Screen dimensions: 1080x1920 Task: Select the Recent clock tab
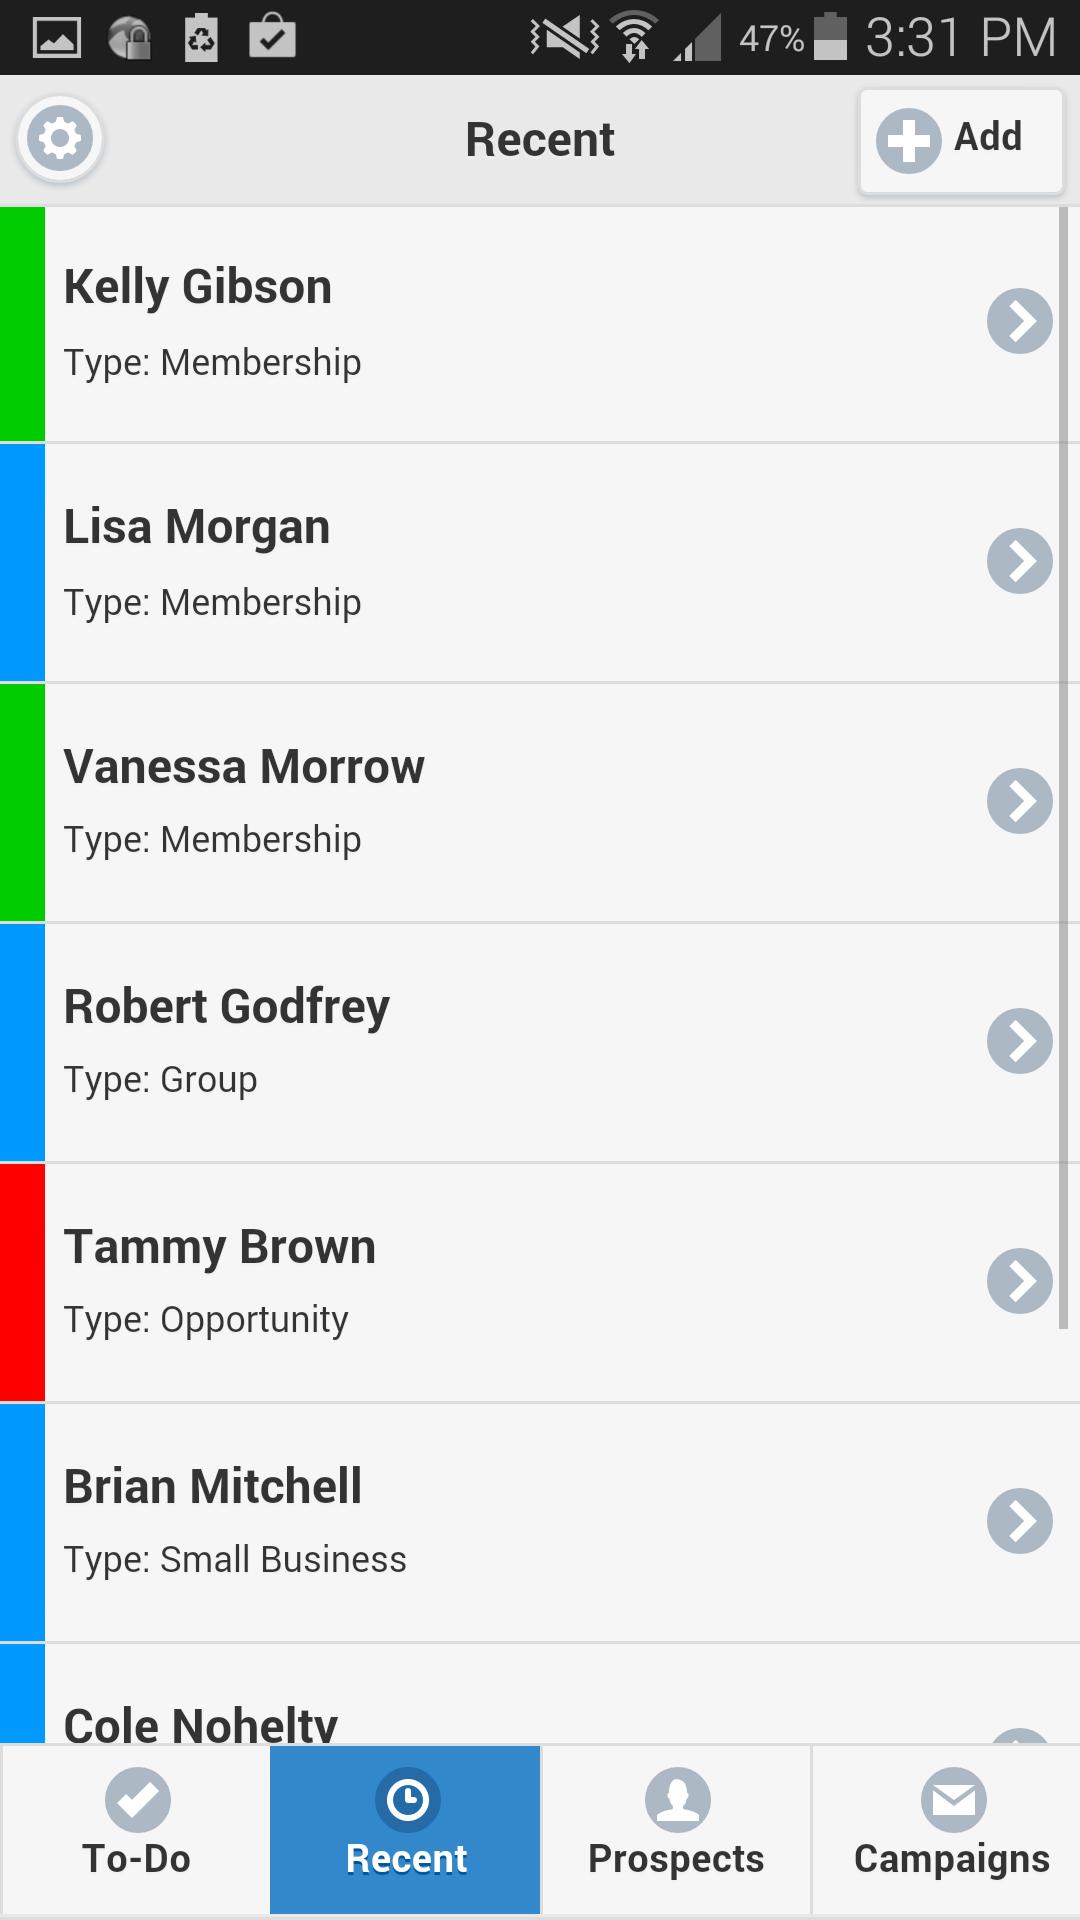tap(406, 1829)
